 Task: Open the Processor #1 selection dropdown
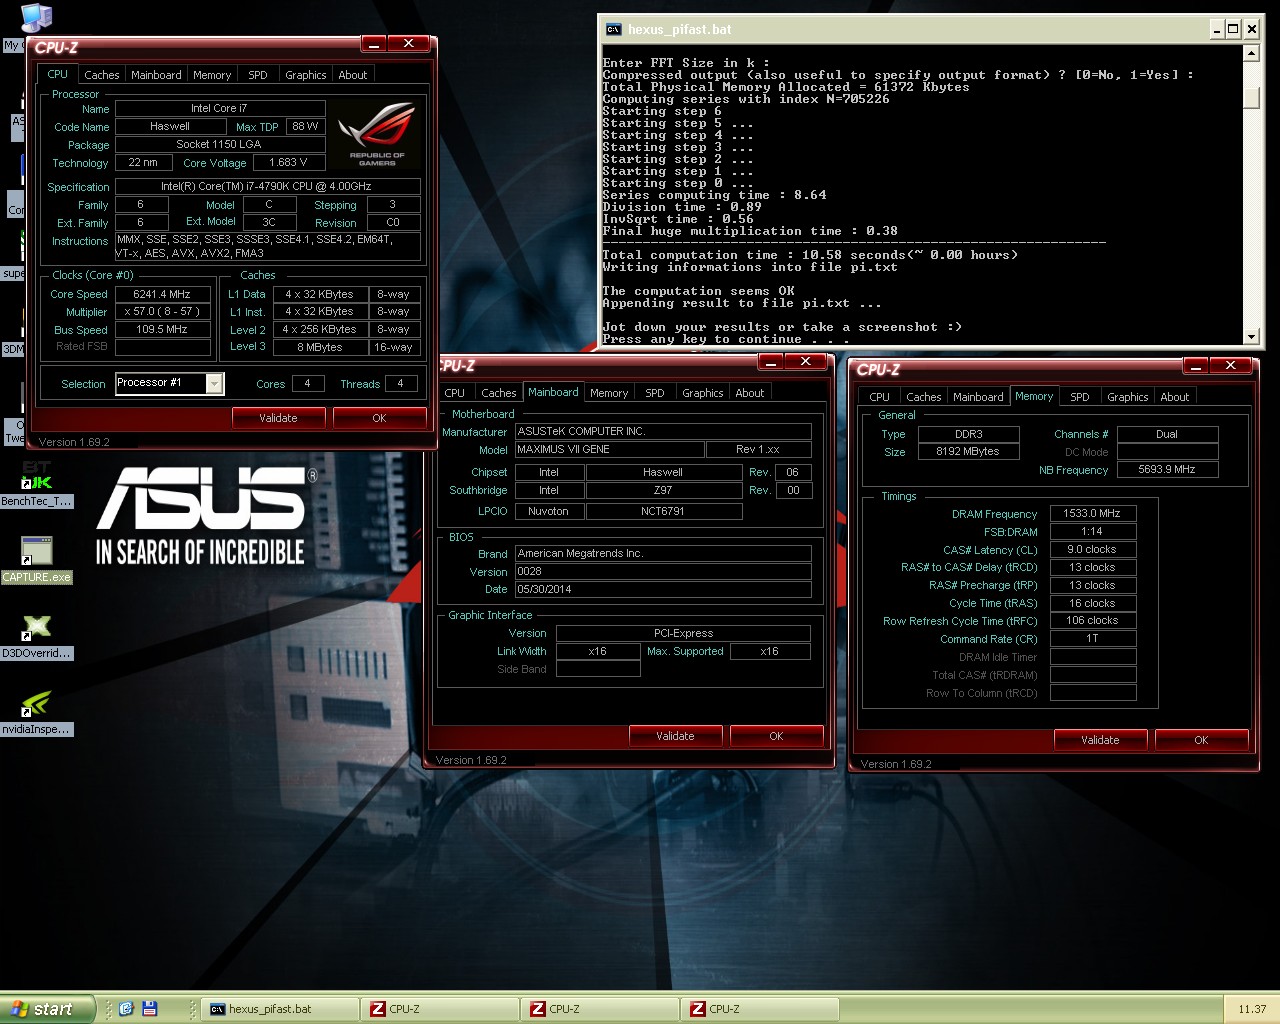point(214,384)
